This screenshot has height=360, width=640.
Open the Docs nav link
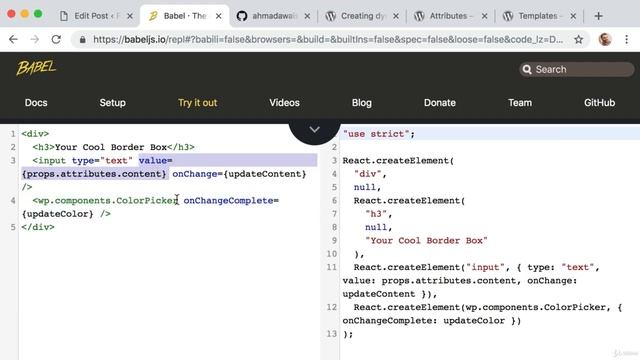36,103
